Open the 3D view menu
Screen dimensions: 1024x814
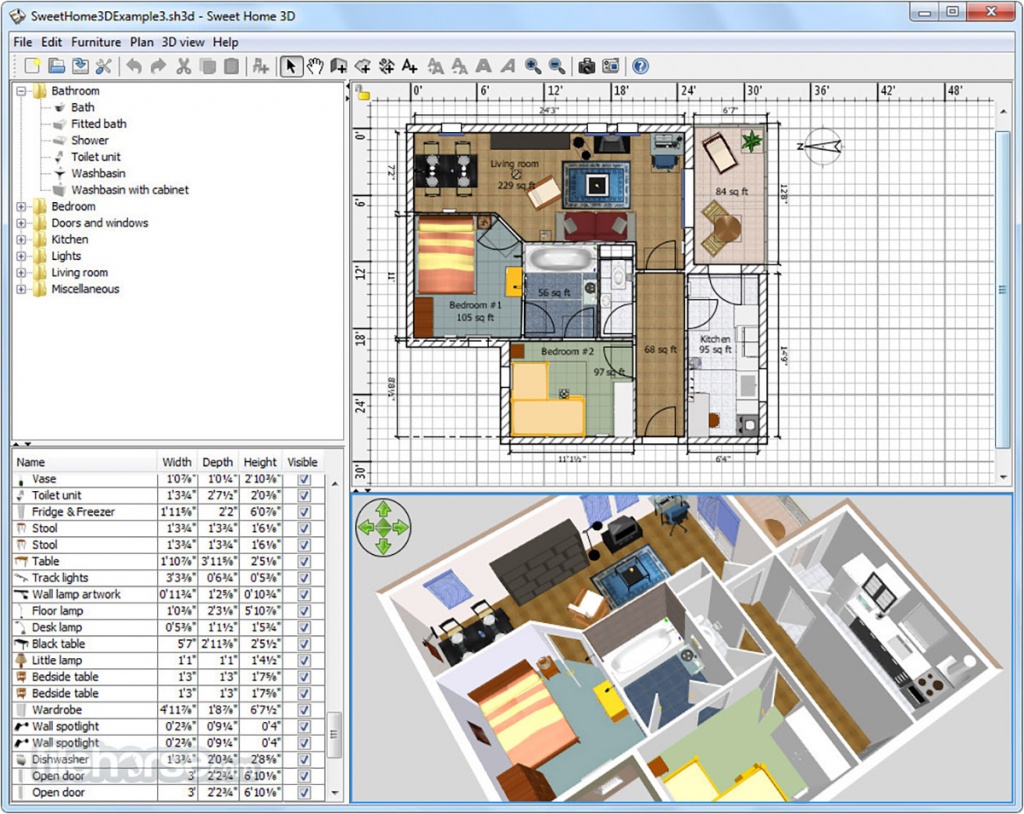(x=183, y=42)
